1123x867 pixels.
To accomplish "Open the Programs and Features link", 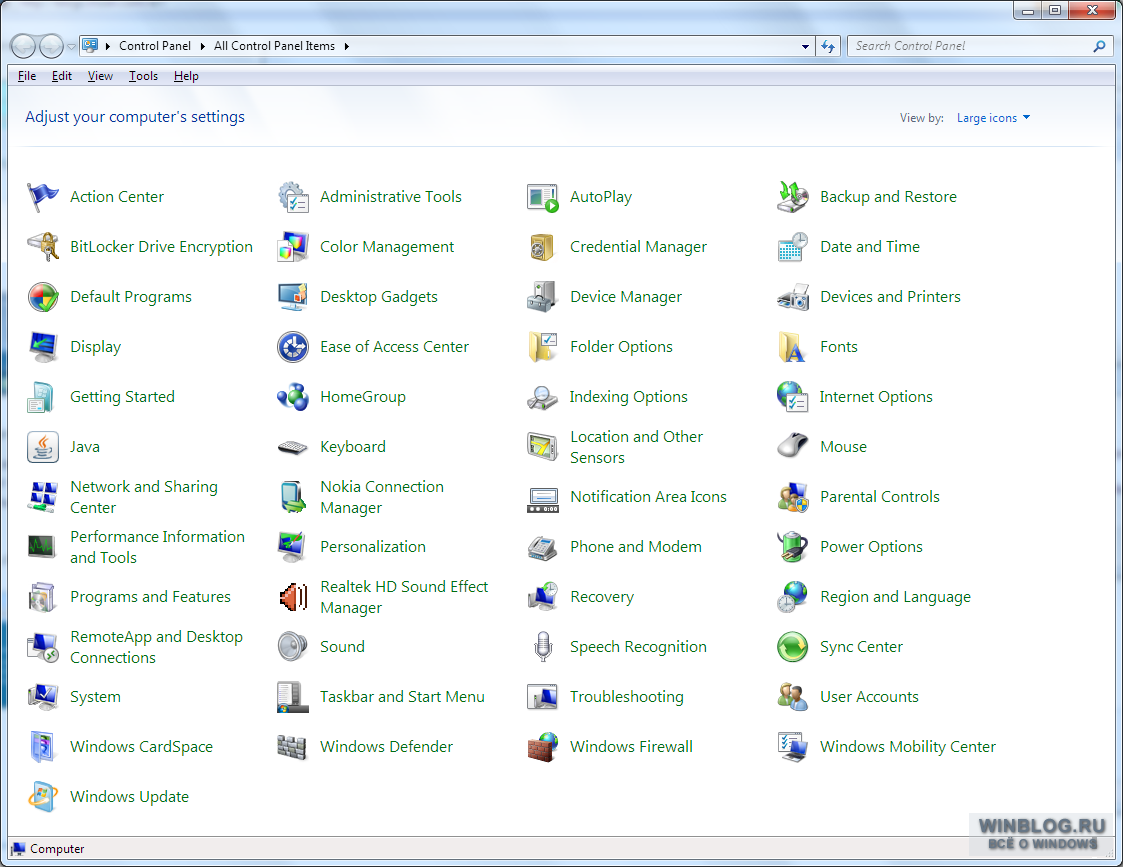I will tap(150, 597).
